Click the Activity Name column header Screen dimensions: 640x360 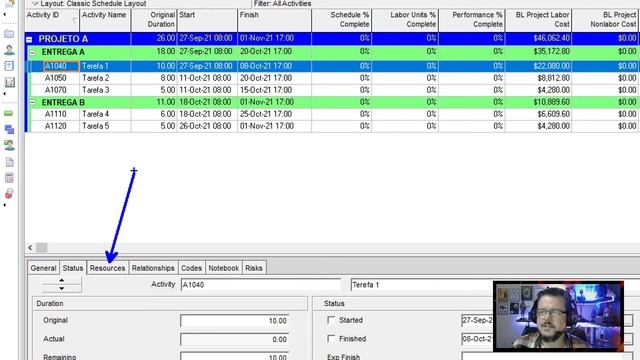(105, 20)
